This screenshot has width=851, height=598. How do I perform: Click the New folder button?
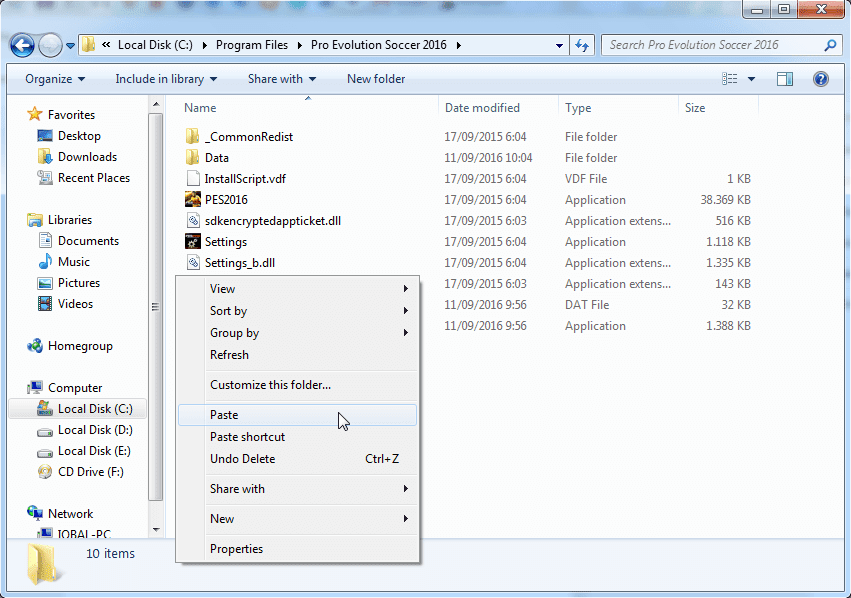(376, 79)
